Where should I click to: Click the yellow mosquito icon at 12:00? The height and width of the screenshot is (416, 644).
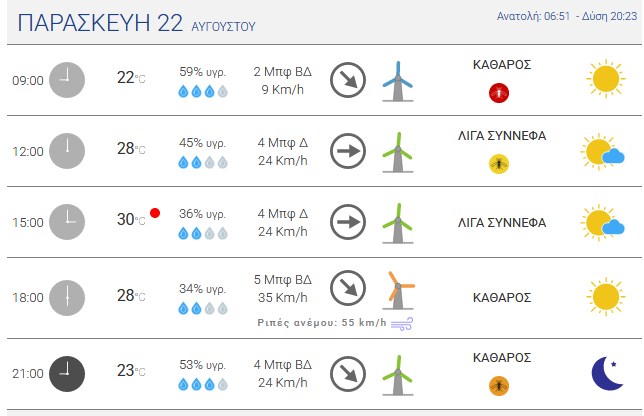(x=499, y=164)
